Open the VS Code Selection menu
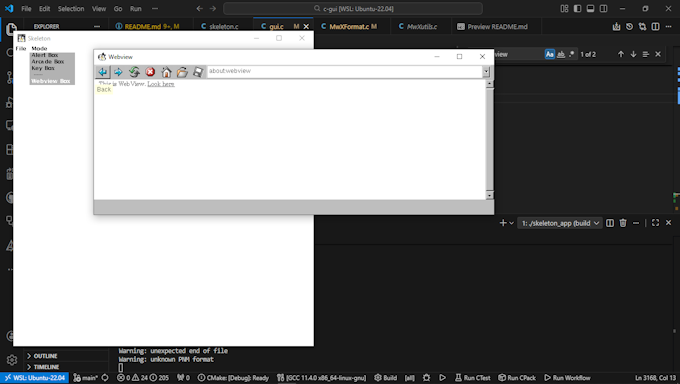 (71, 9)
